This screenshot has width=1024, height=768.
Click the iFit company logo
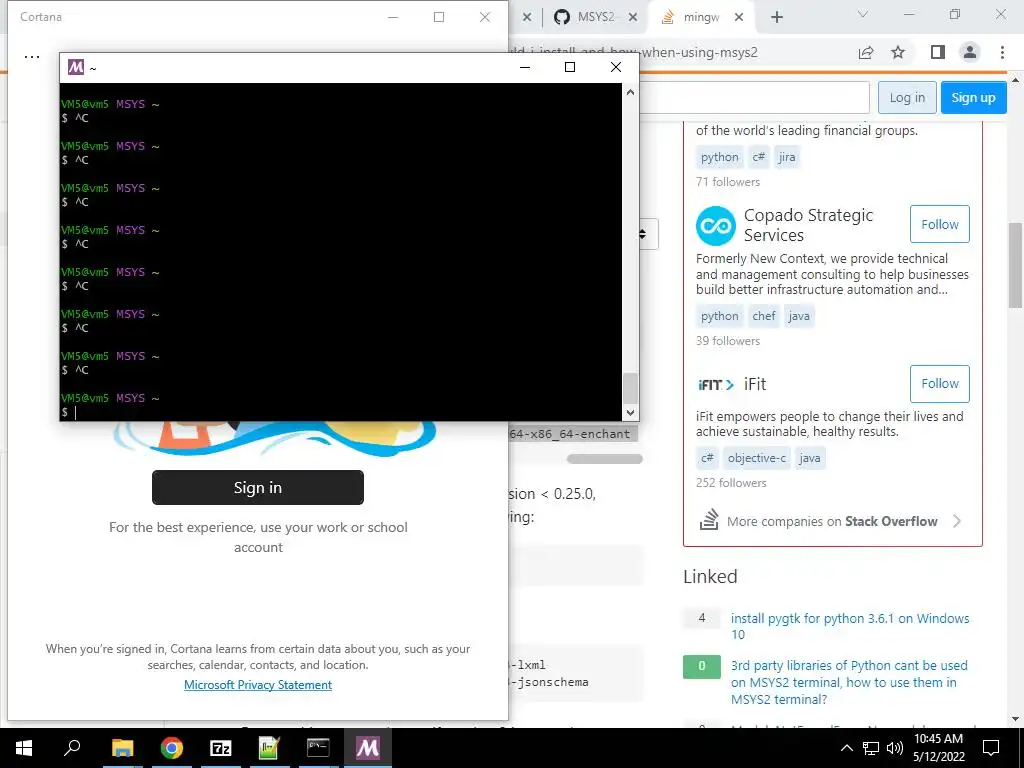pyautogui.click(x=716, y=385)
